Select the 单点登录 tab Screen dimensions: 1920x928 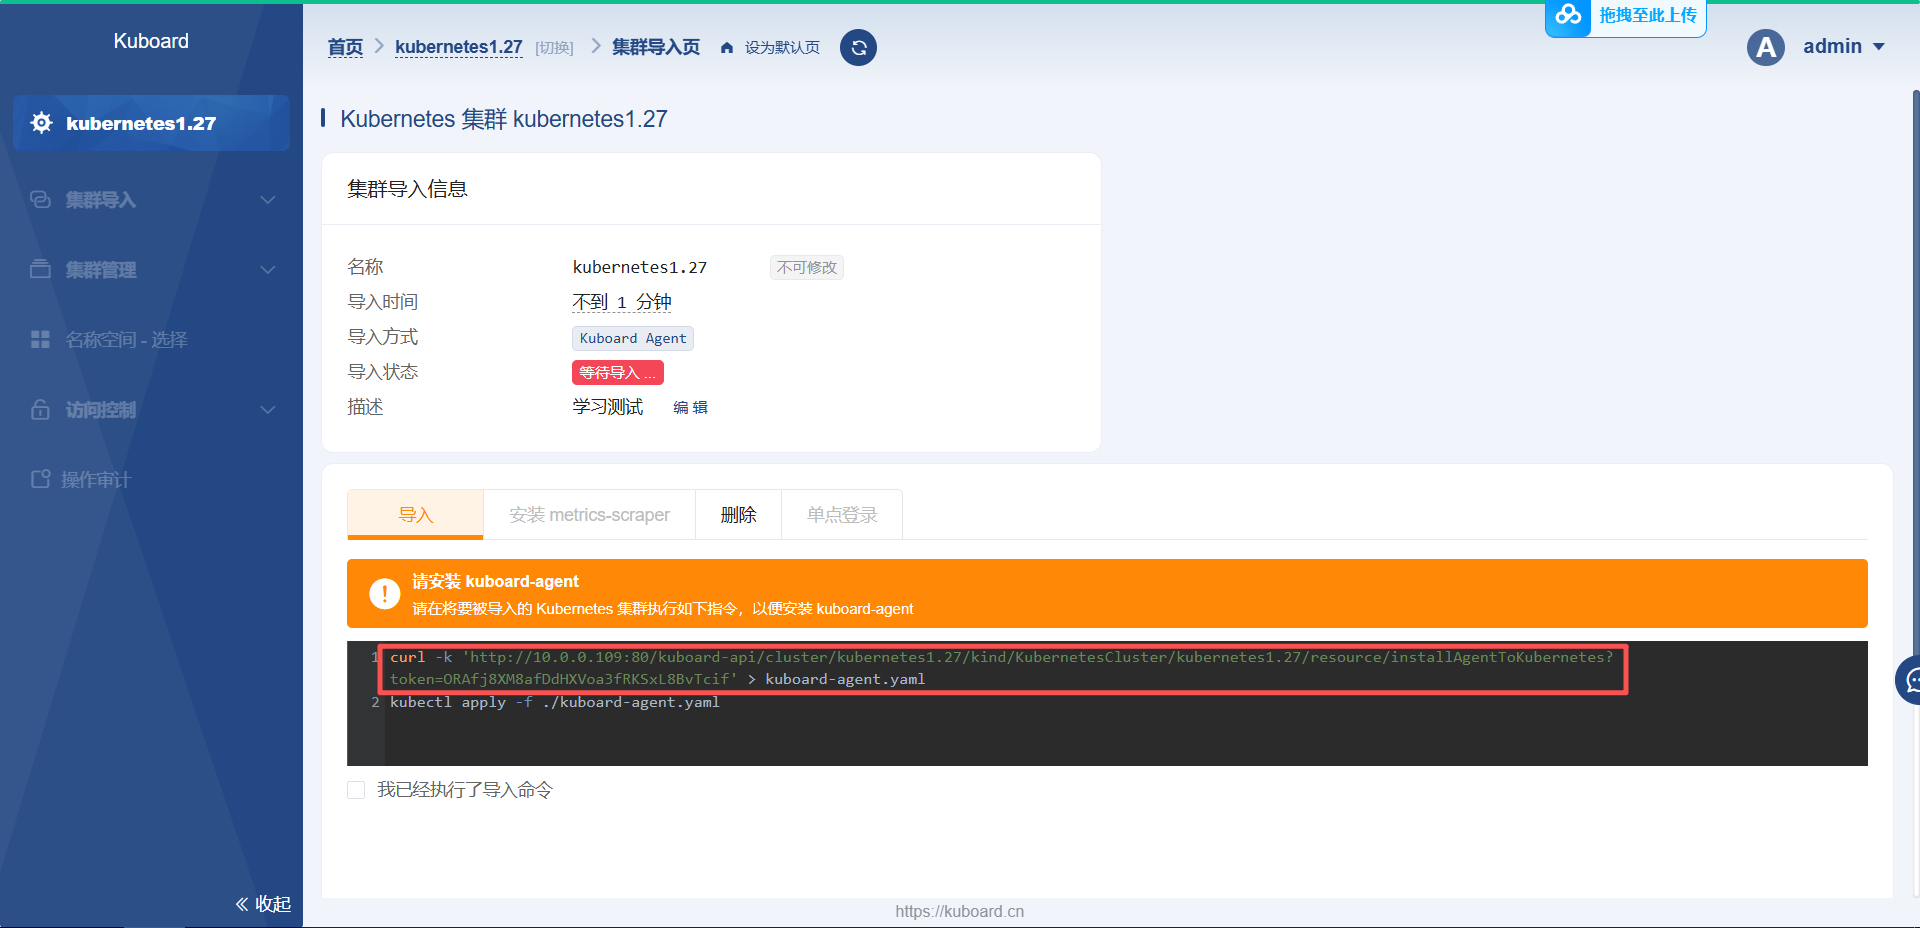(x=842, y=514)
